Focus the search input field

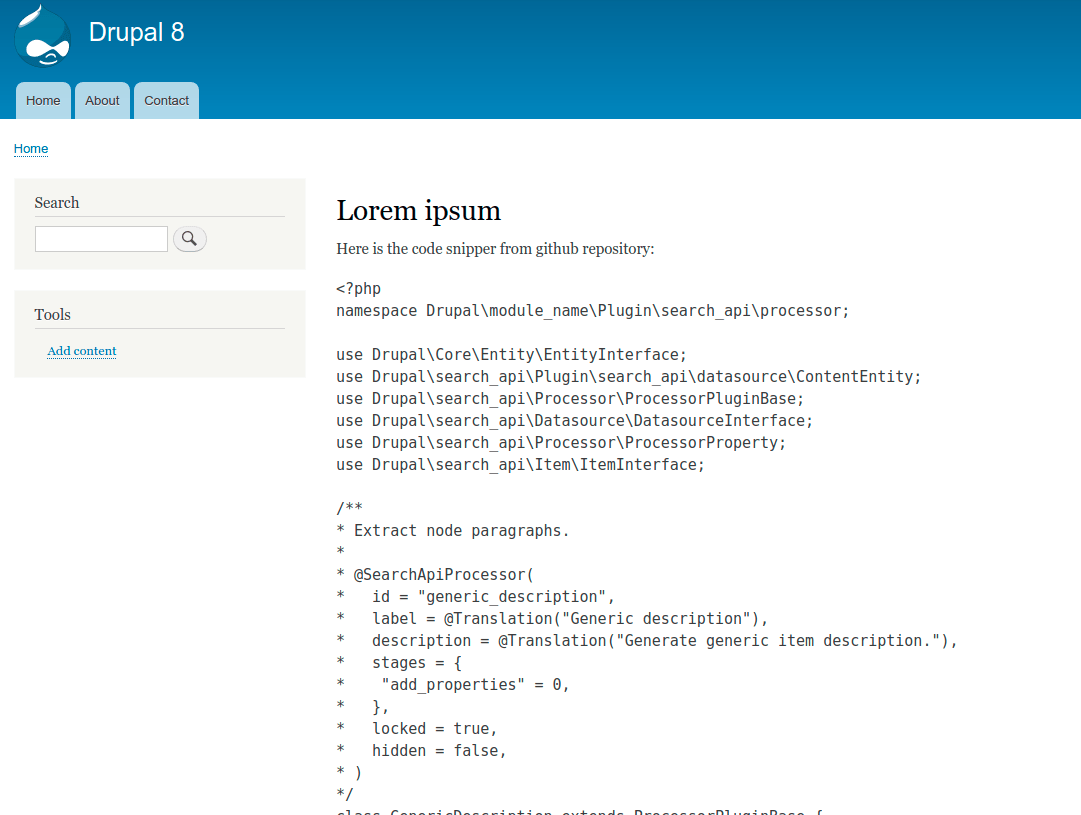pyautogui.click(x=100, y=238)
